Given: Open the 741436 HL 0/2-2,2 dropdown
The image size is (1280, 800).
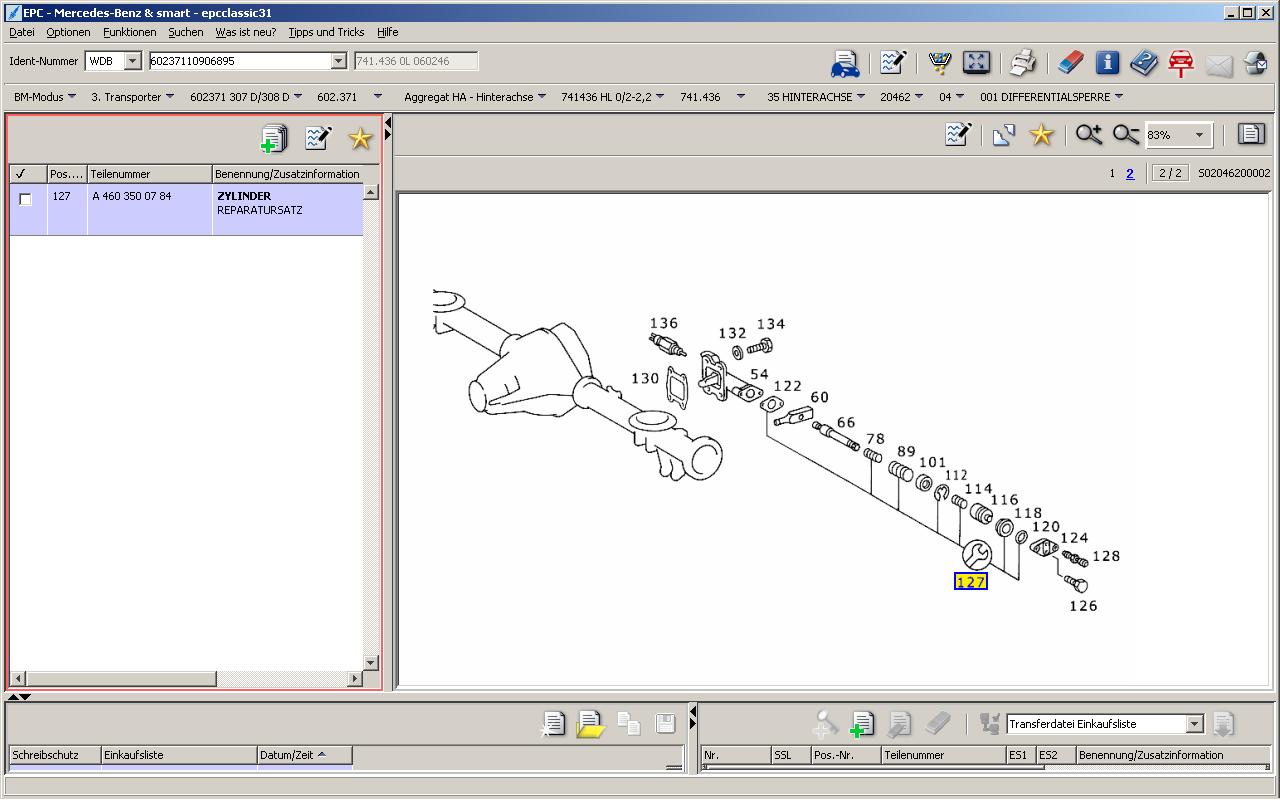Looking at the screenshot, I should click(612, 97).
